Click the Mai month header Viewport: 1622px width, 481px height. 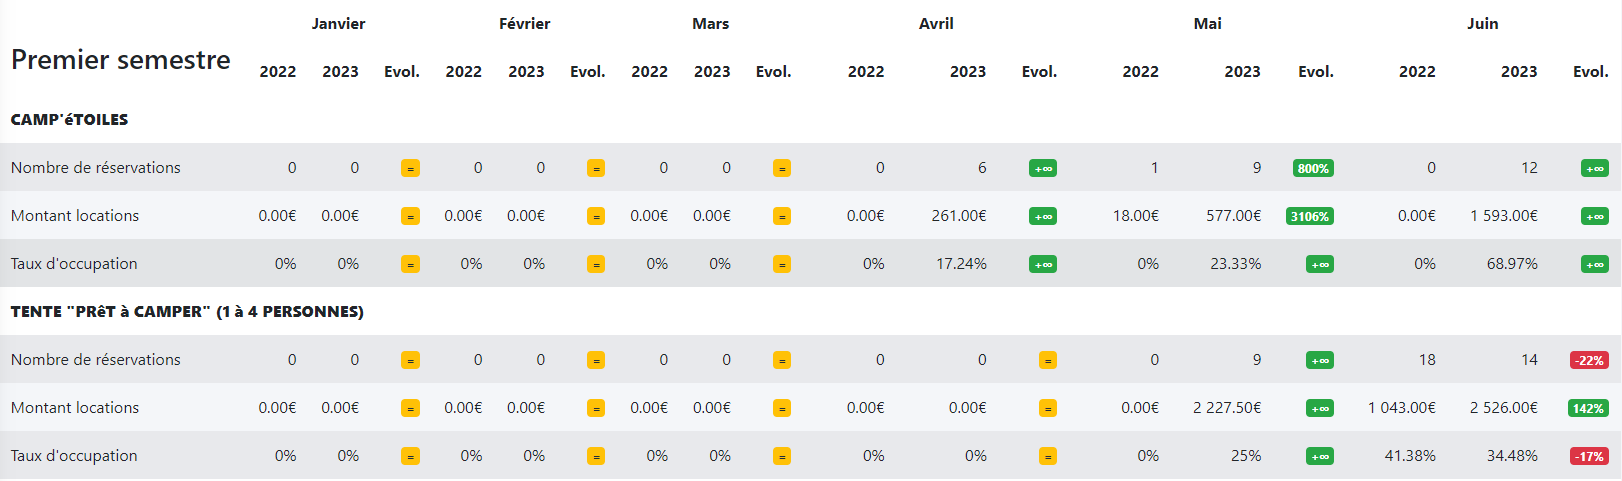1207,24
